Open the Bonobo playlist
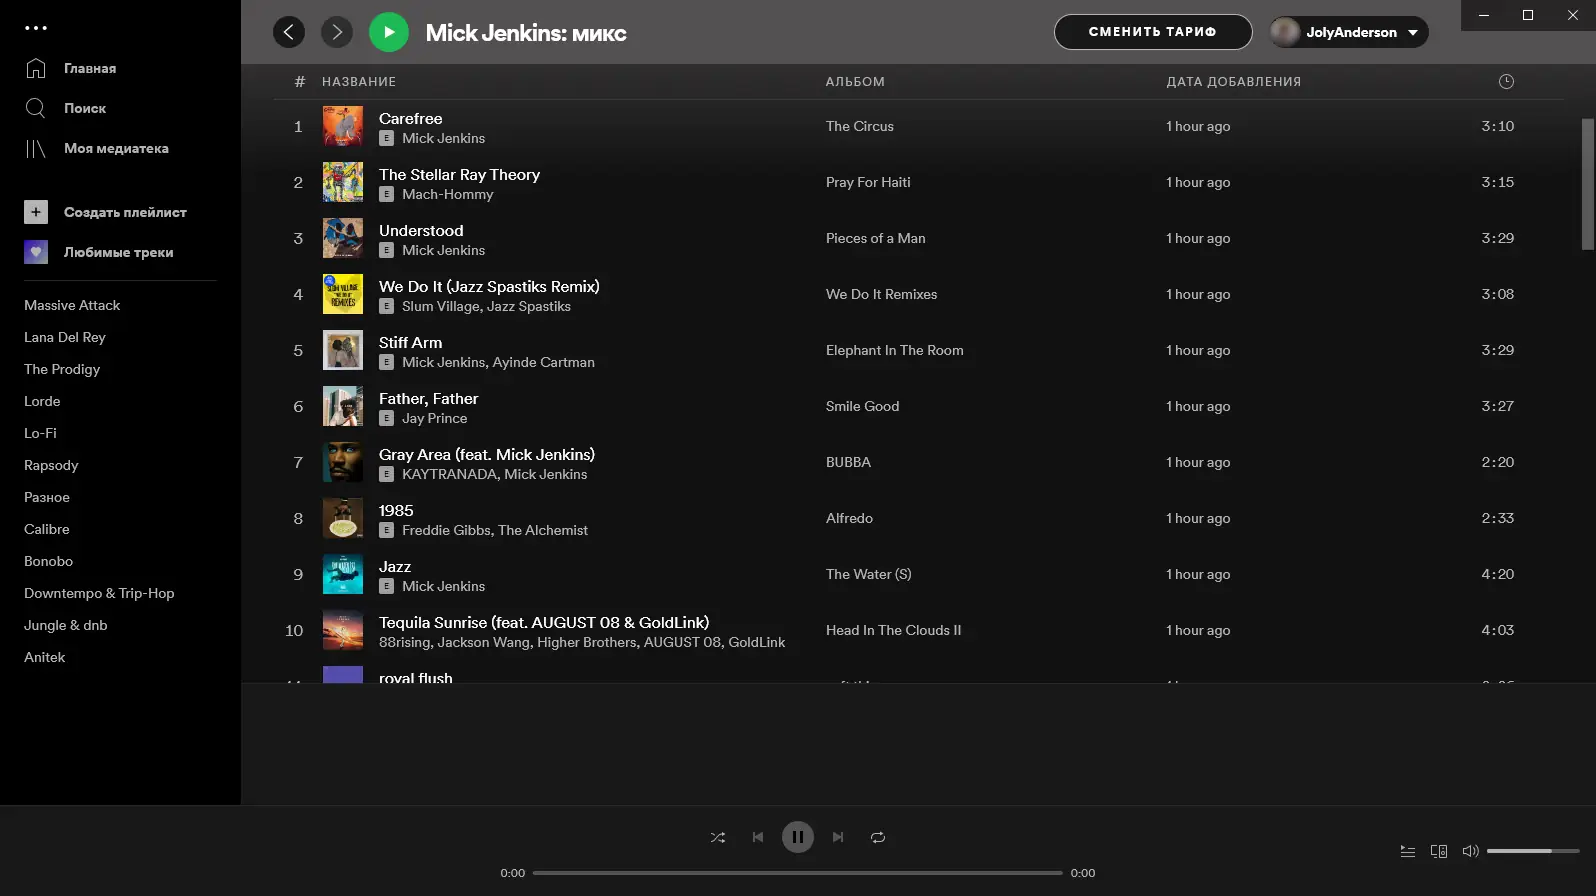Image resolution: width=1596 pixels, height=896 pixels. tap(49, 561)
